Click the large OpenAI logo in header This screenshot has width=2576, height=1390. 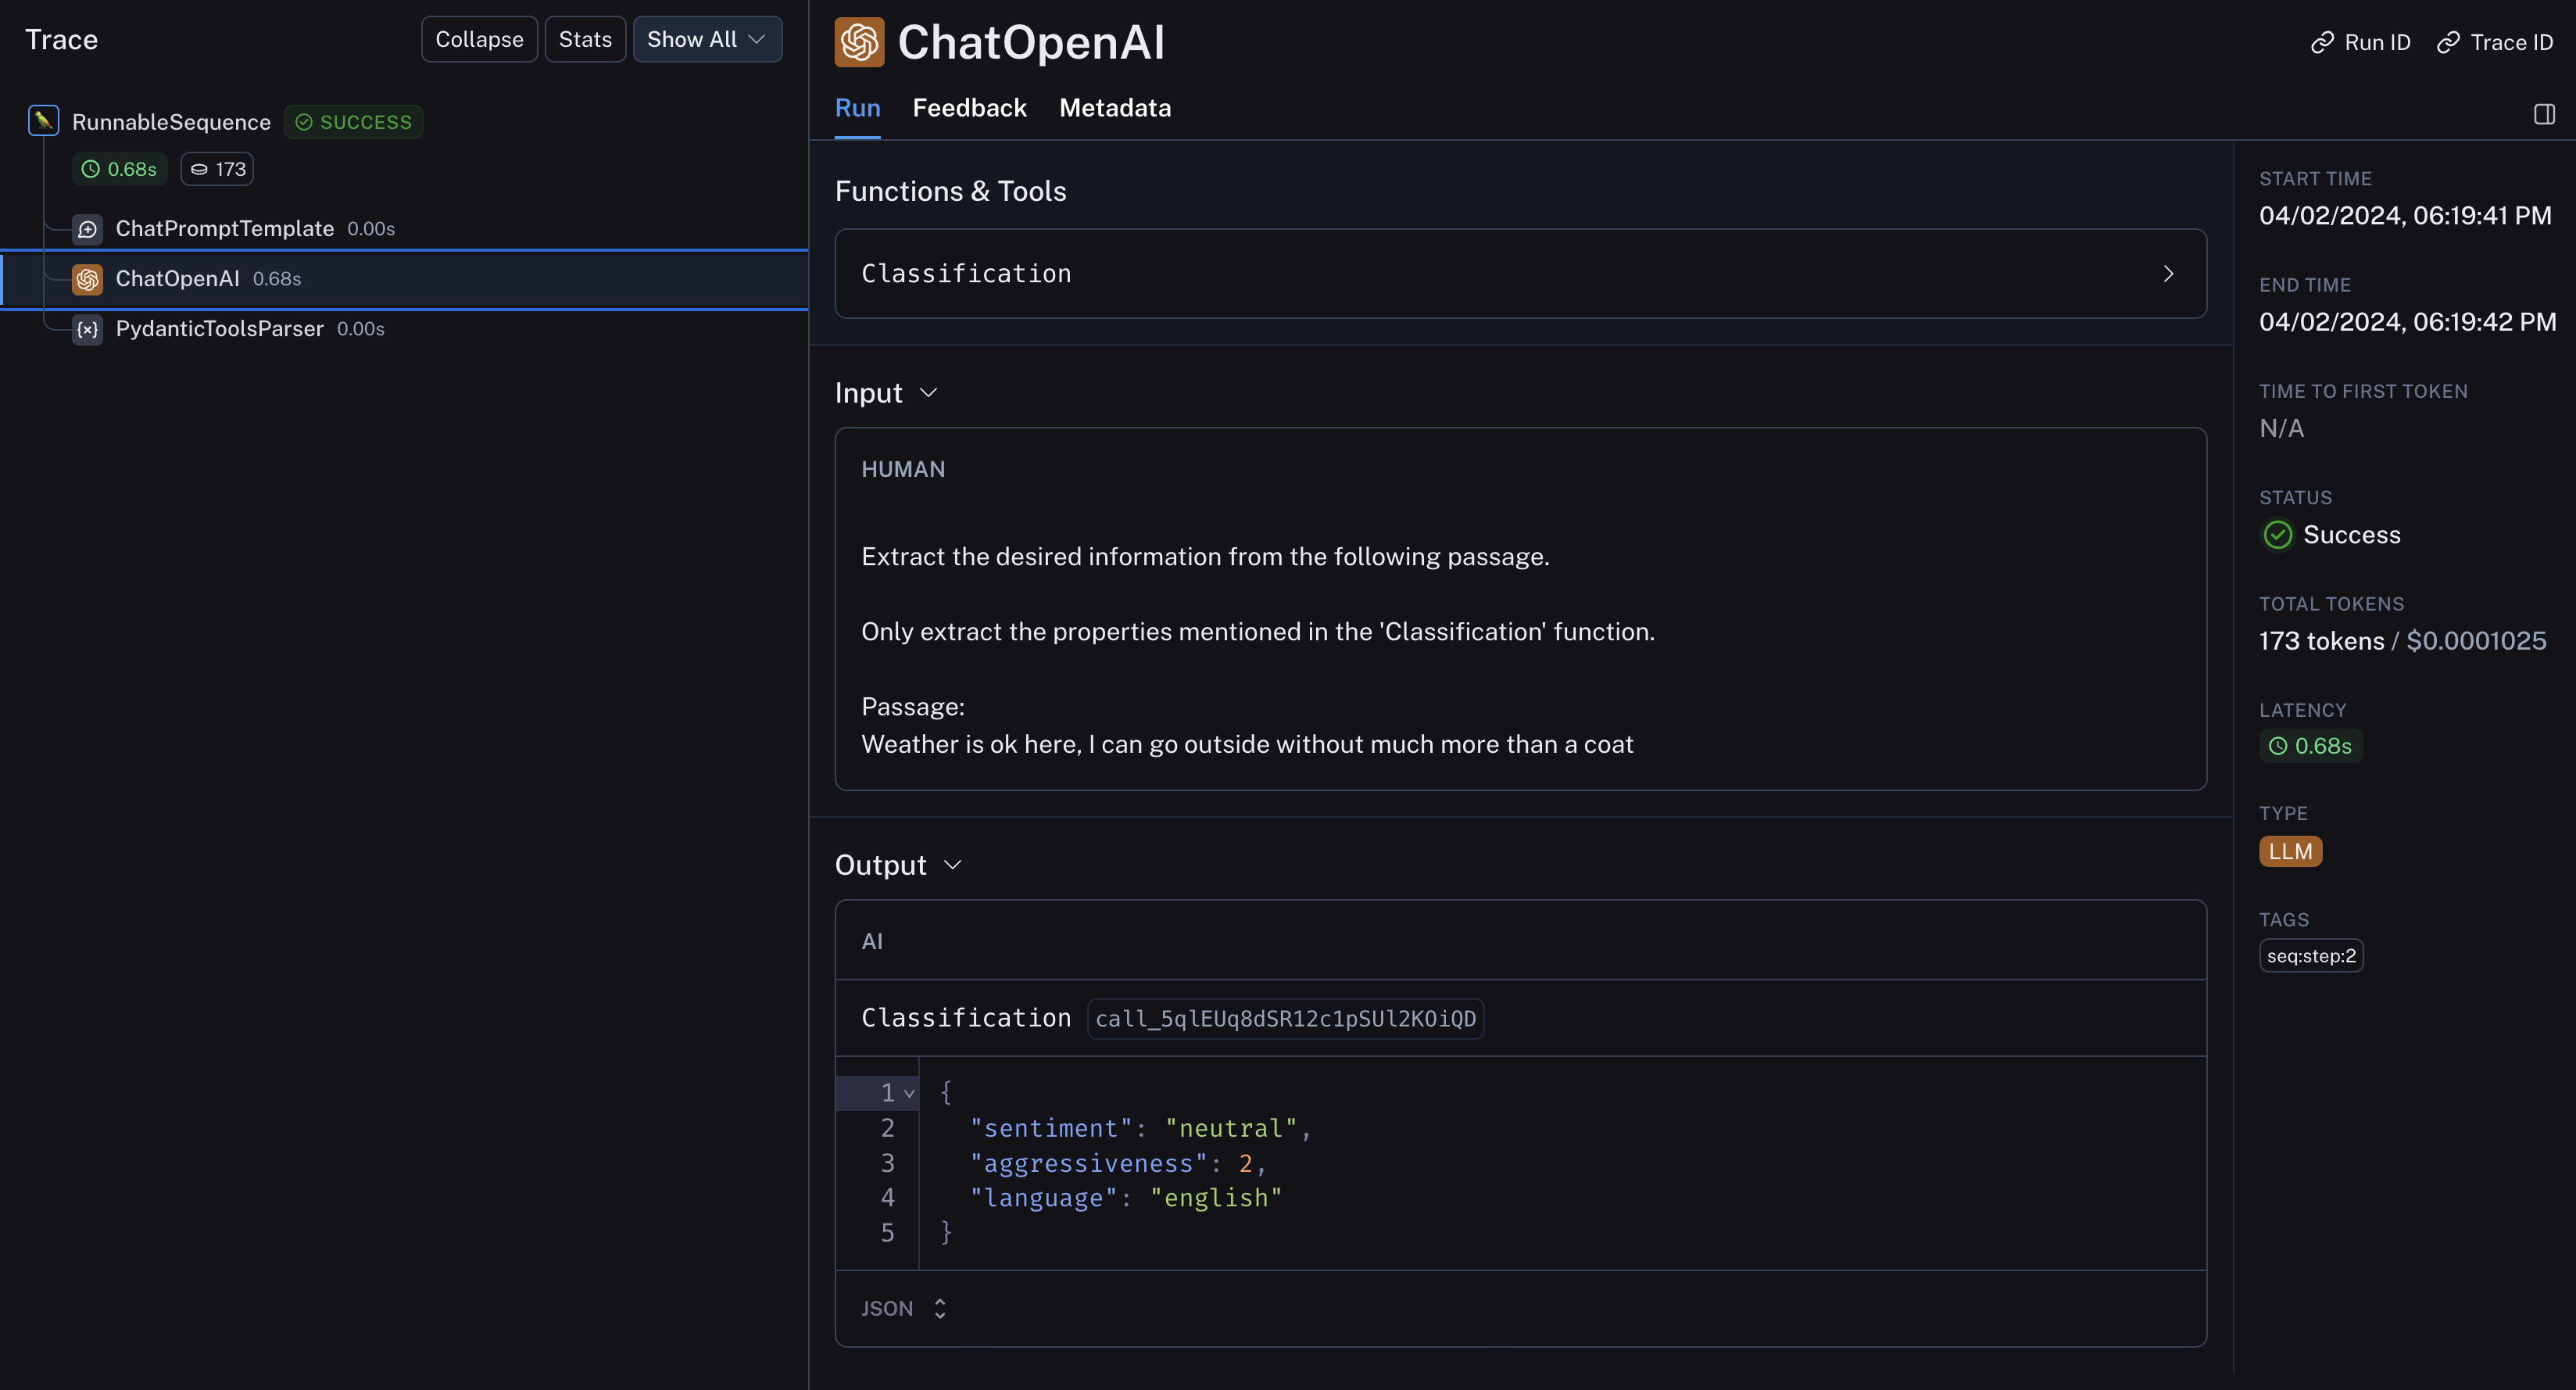tap(859, 42)
